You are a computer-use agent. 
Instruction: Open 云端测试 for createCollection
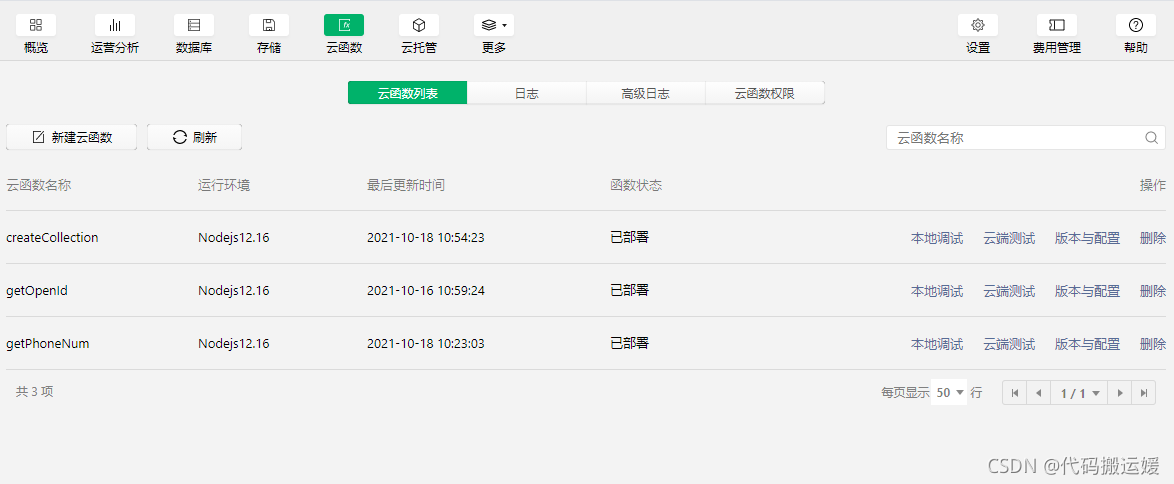click(1009, 238)
